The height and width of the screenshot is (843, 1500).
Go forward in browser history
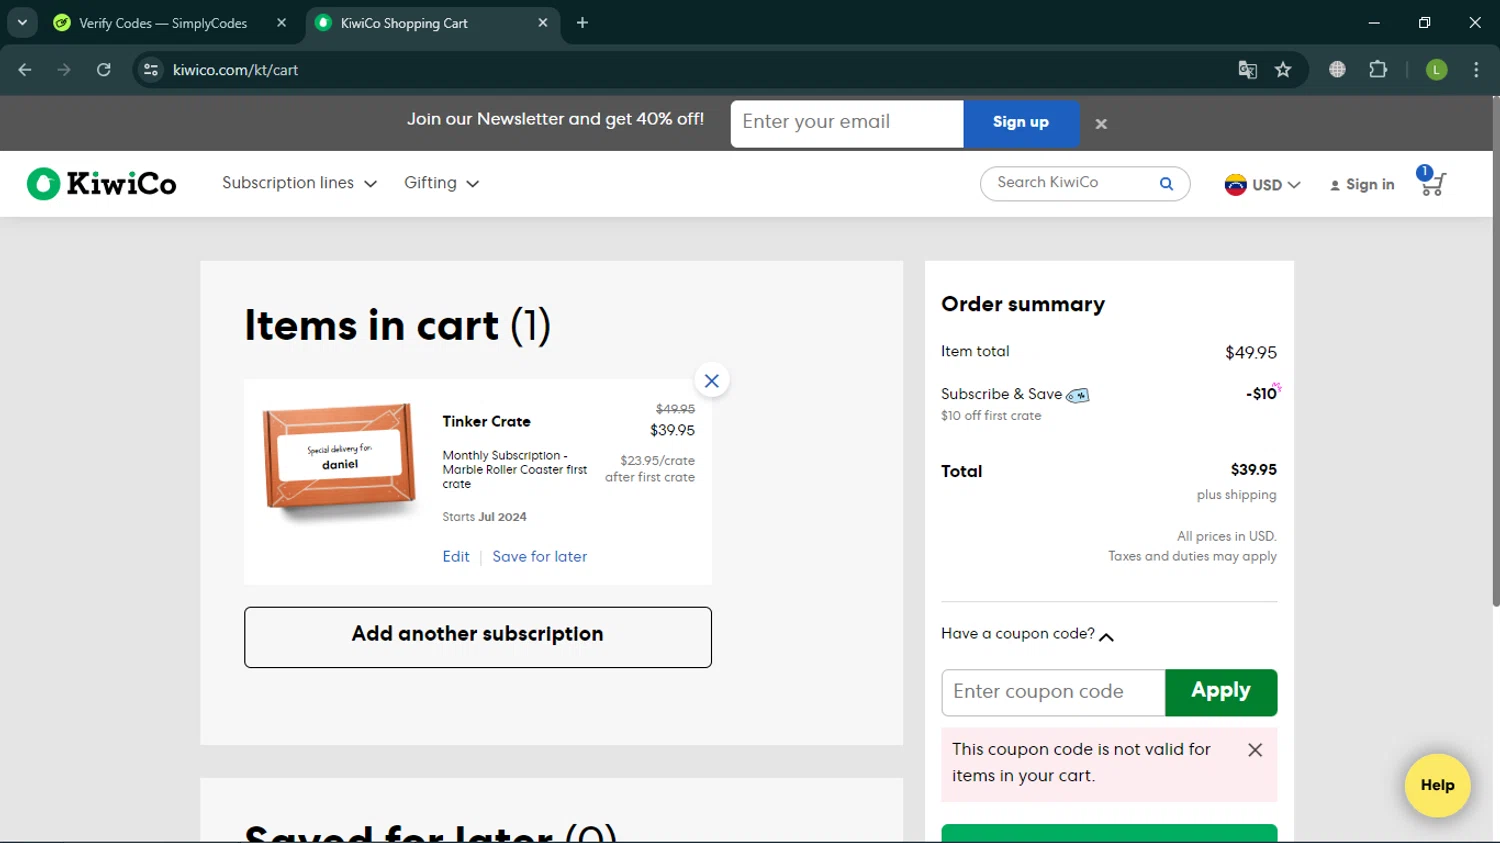[64, 70]
